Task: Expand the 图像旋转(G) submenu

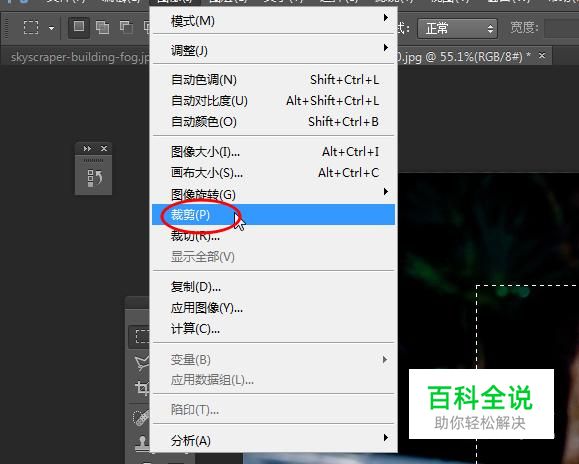Action: pyautogui.click(x=274, y=193)
